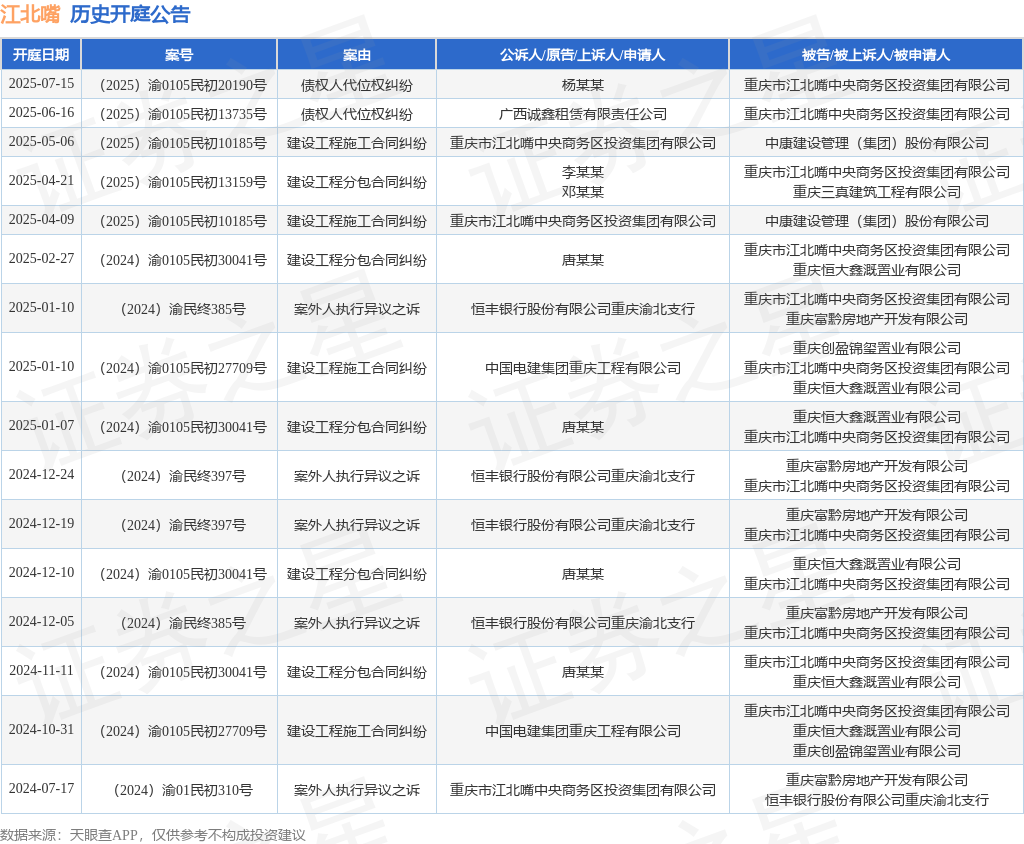
Task: Select the 开庭日期 column header
Action: coord(41,55)
